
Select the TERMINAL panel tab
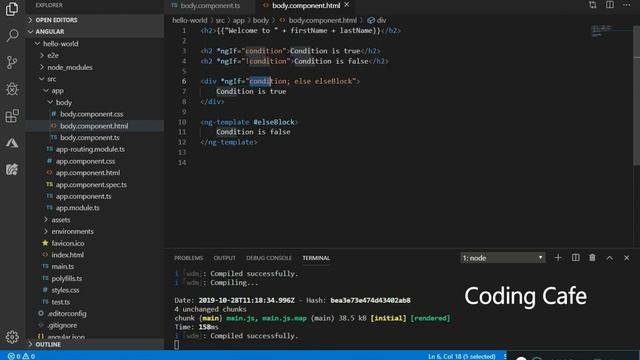(x=316, y=258)
